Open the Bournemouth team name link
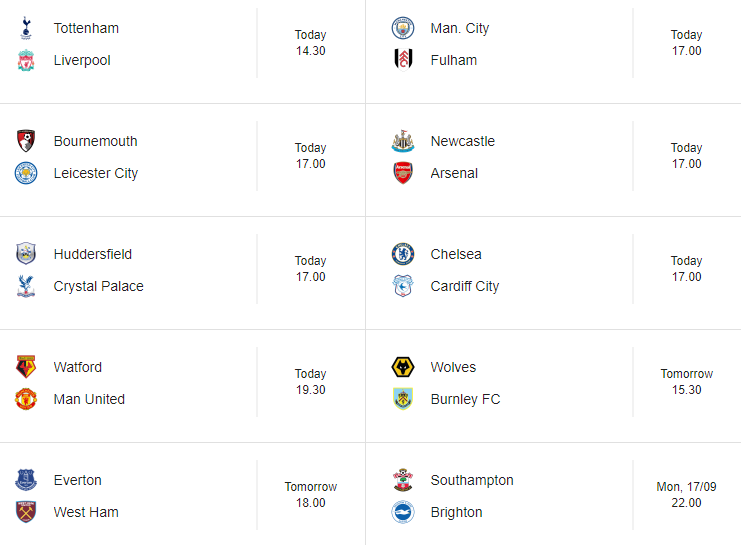Viewport: 741px width, 545px height. pyautogui.click(x=95, y=141)
